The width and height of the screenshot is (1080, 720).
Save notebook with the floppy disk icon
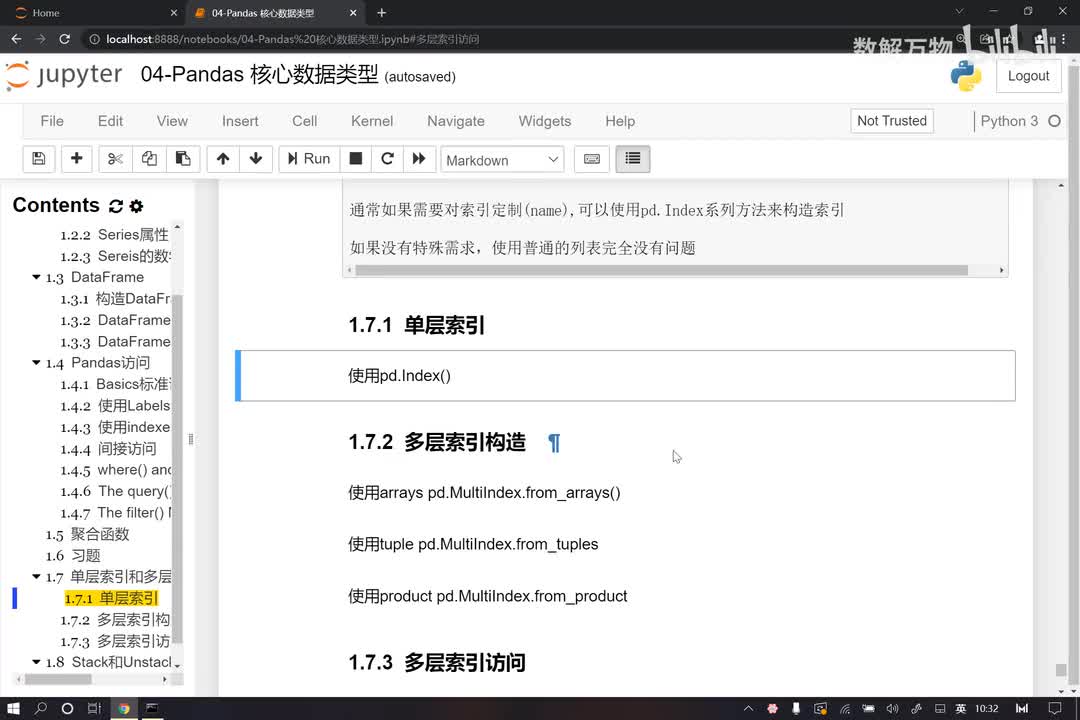(x=39, y=159)
